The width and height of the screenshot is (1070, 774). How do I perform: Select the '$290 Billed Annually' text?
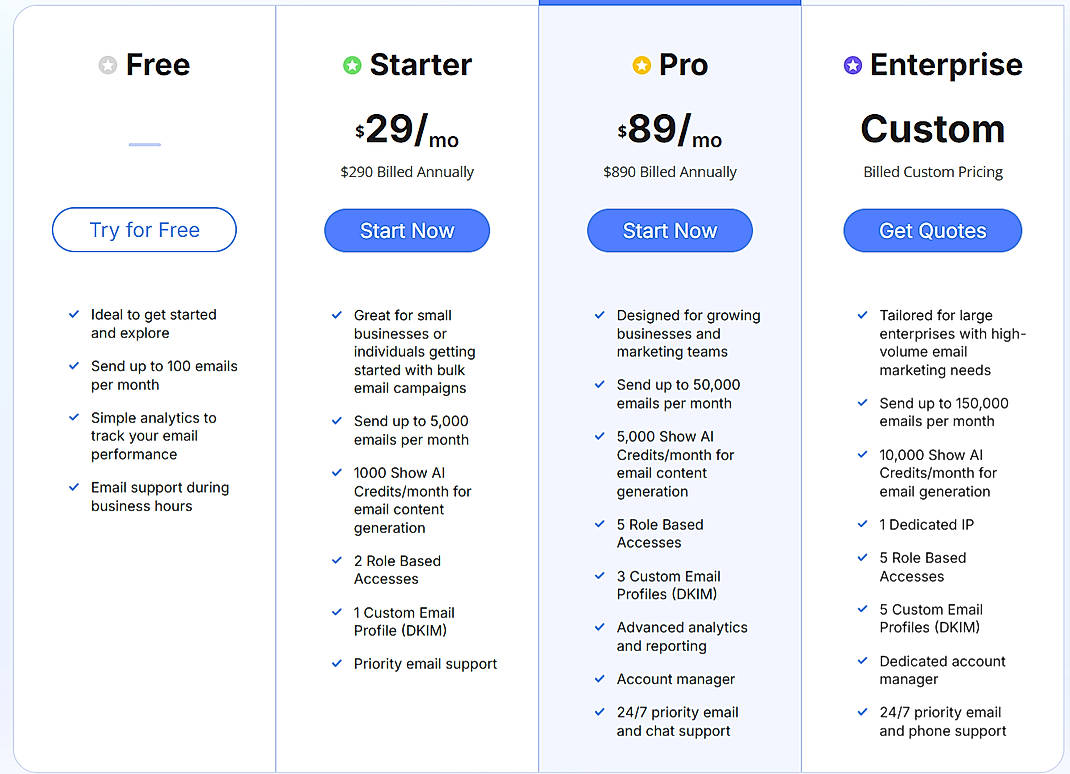click(406, 171)
